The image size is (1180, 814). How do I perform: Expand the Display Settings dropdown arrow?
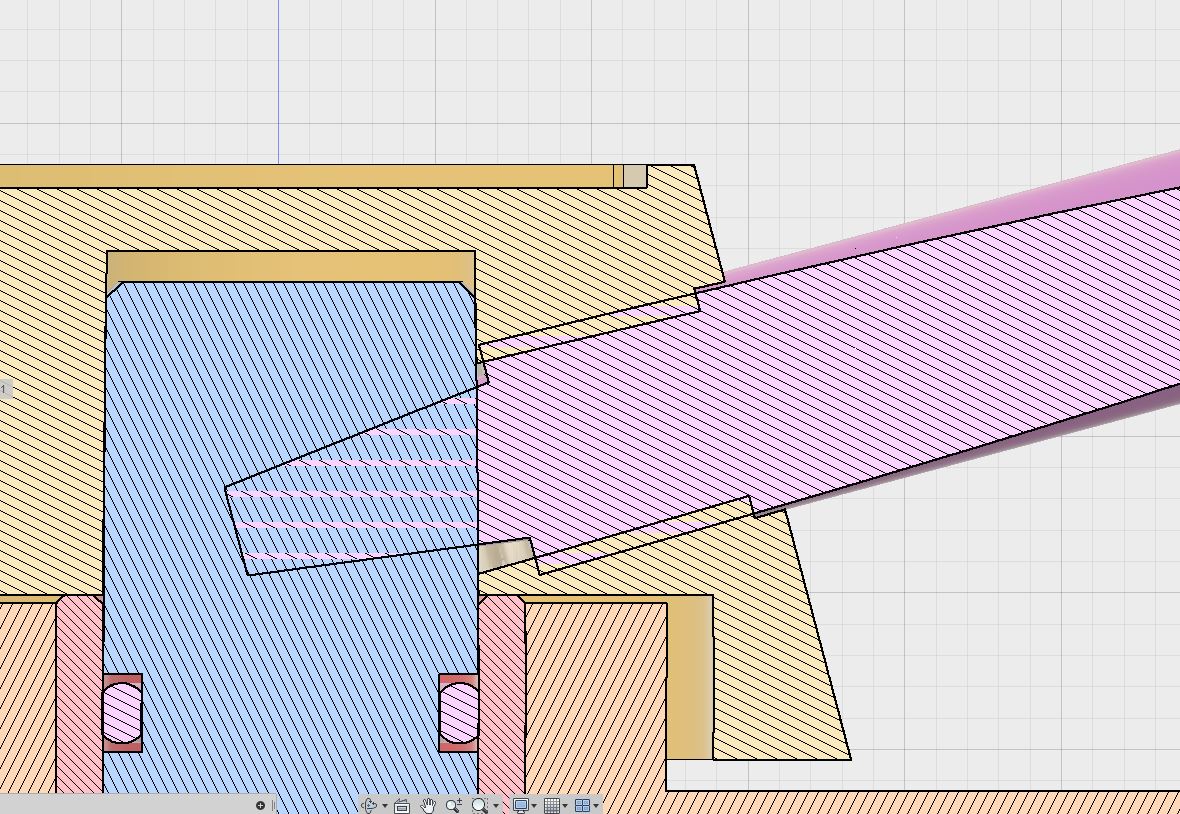534,806
